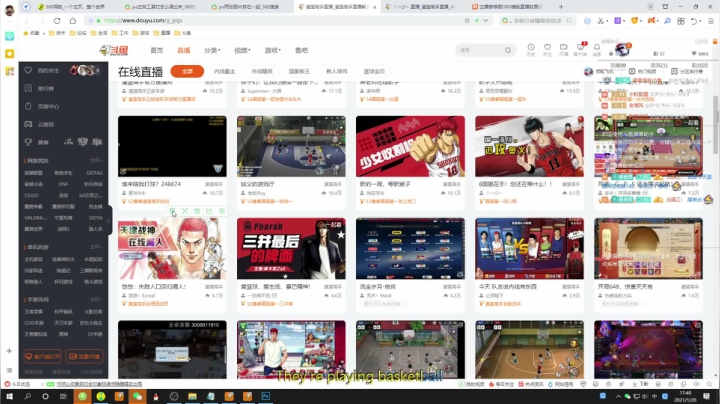
Task: Reload the page with browser refresh icon
Action: (x=57, y=21)
